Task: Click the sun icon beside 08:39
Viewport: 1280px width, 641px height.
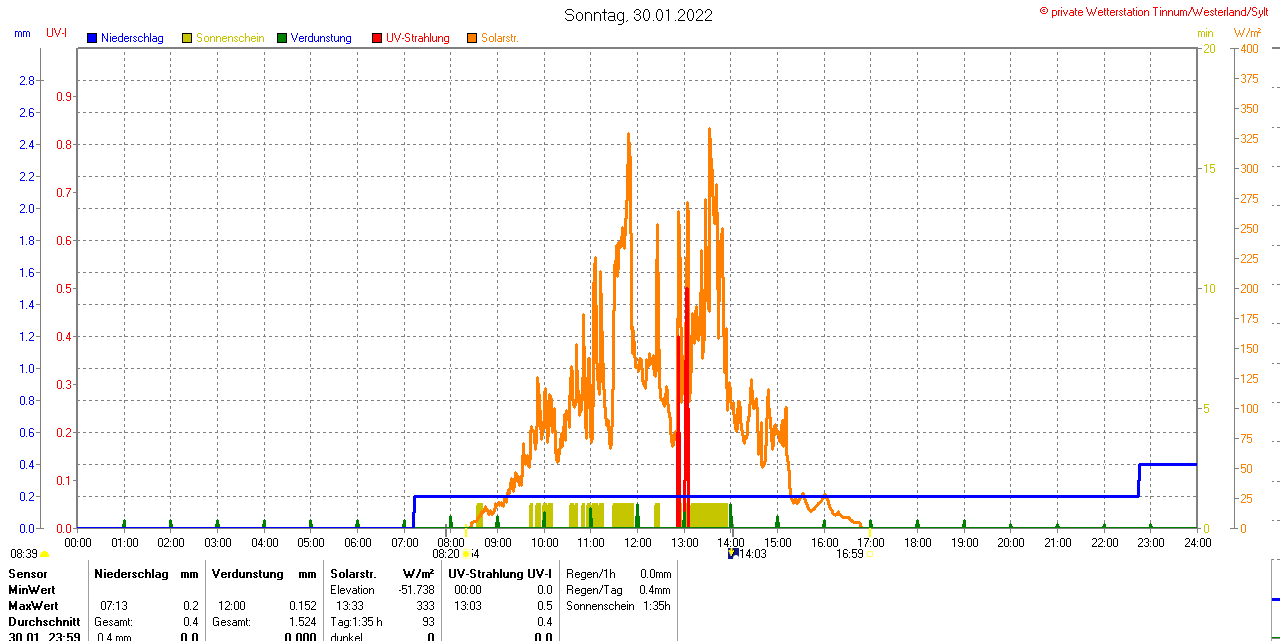Action: (x=45, y=553)
